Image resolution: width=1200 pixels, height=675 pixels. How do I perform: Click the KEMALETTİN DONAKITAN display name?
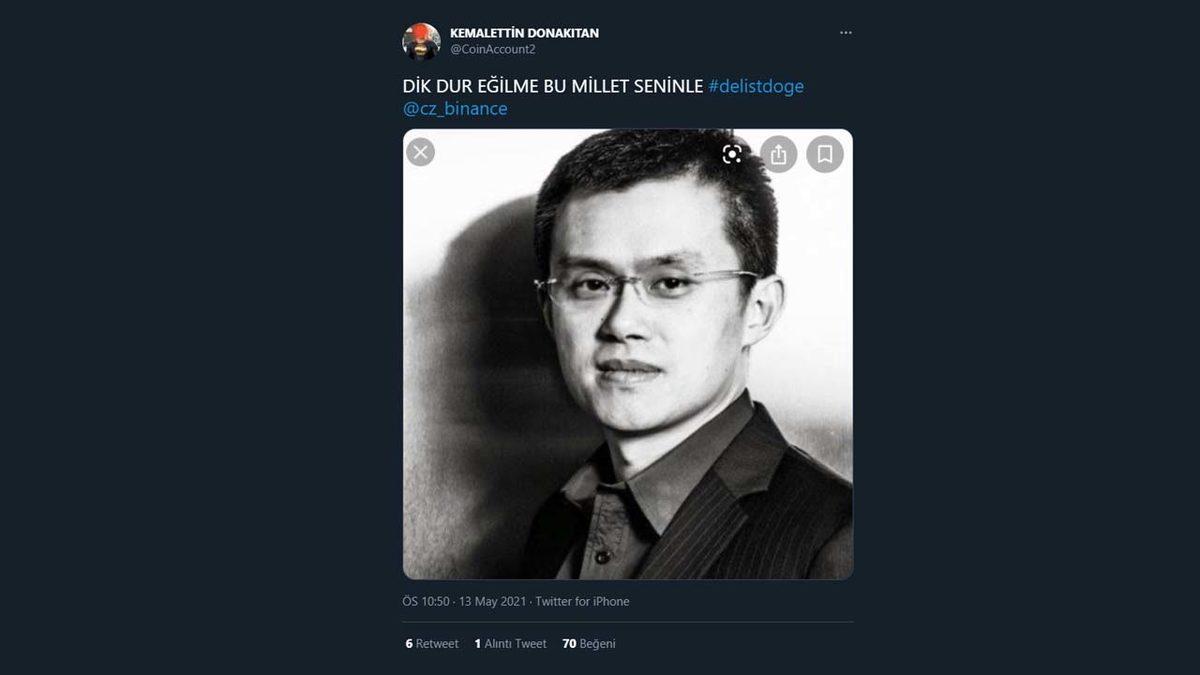524,33
